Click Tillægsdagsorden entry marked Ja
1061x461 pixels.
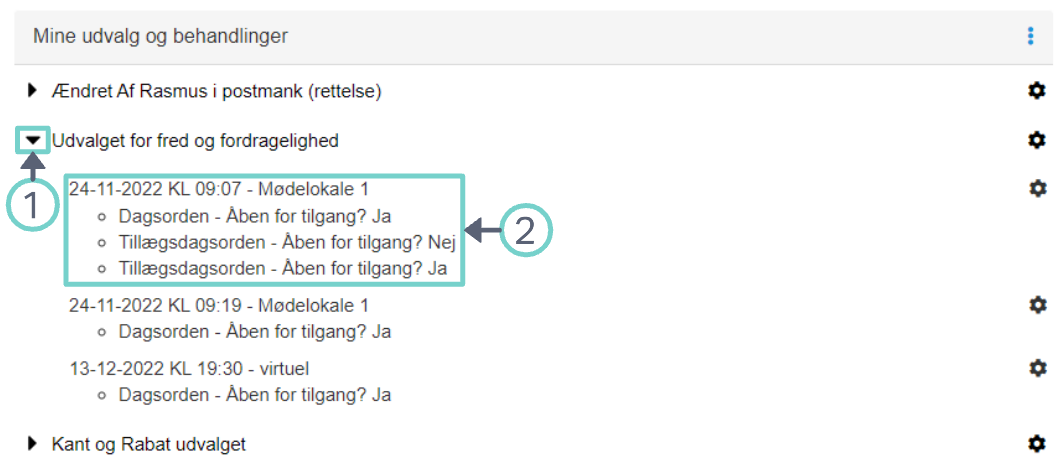[x=283, y=270]
